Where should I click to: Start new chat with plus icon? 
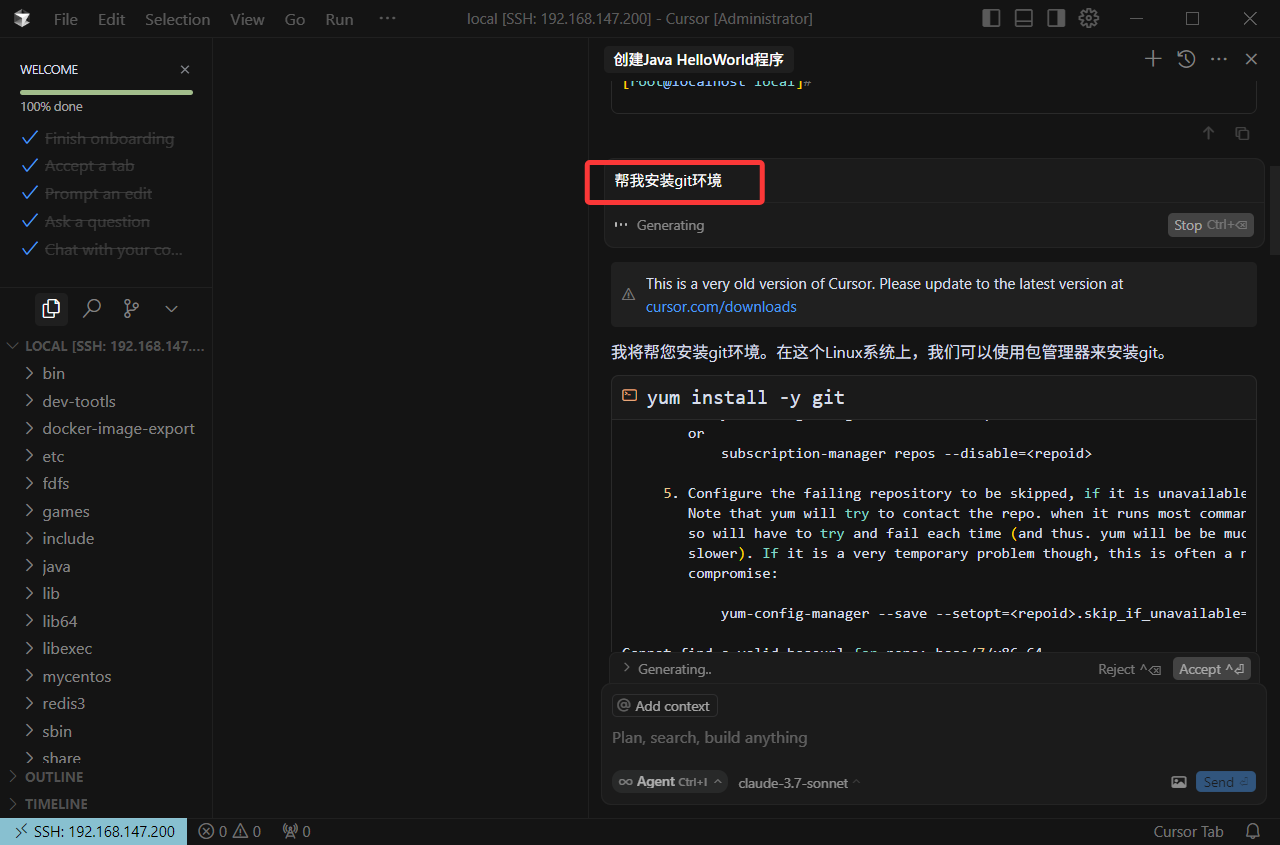click(1153, 59)
